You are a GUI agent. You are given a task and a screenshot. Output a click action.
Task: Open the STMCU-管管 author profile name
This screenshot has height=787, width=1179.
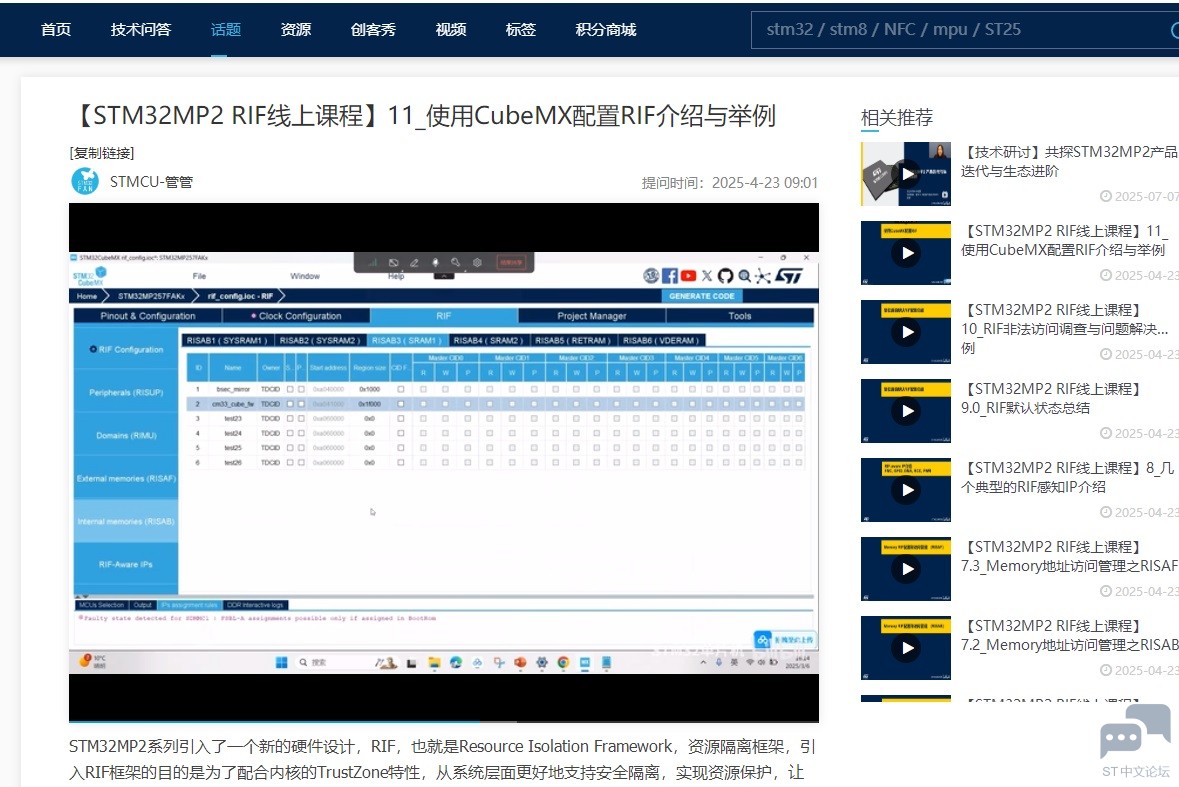click(151, 182)
